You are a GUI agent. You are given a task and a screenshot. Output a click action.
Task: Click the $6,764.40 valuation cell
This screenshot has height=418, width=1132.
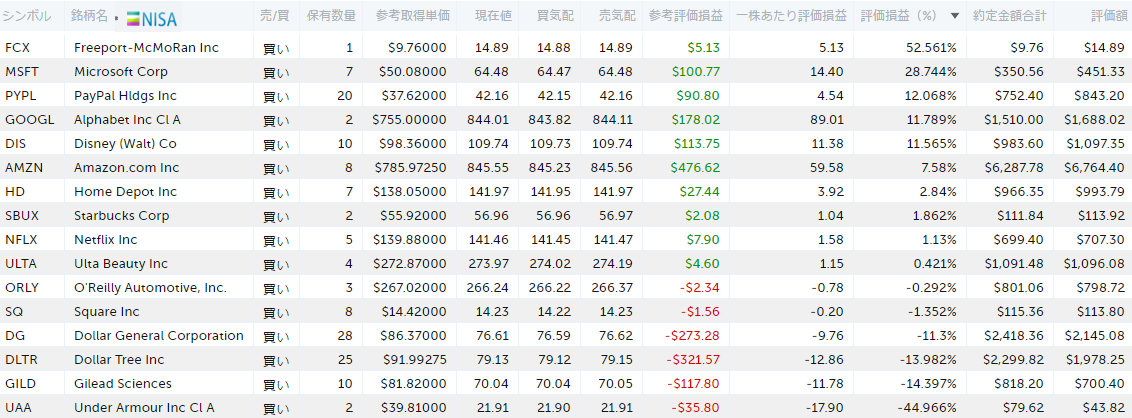(1094, 167)
